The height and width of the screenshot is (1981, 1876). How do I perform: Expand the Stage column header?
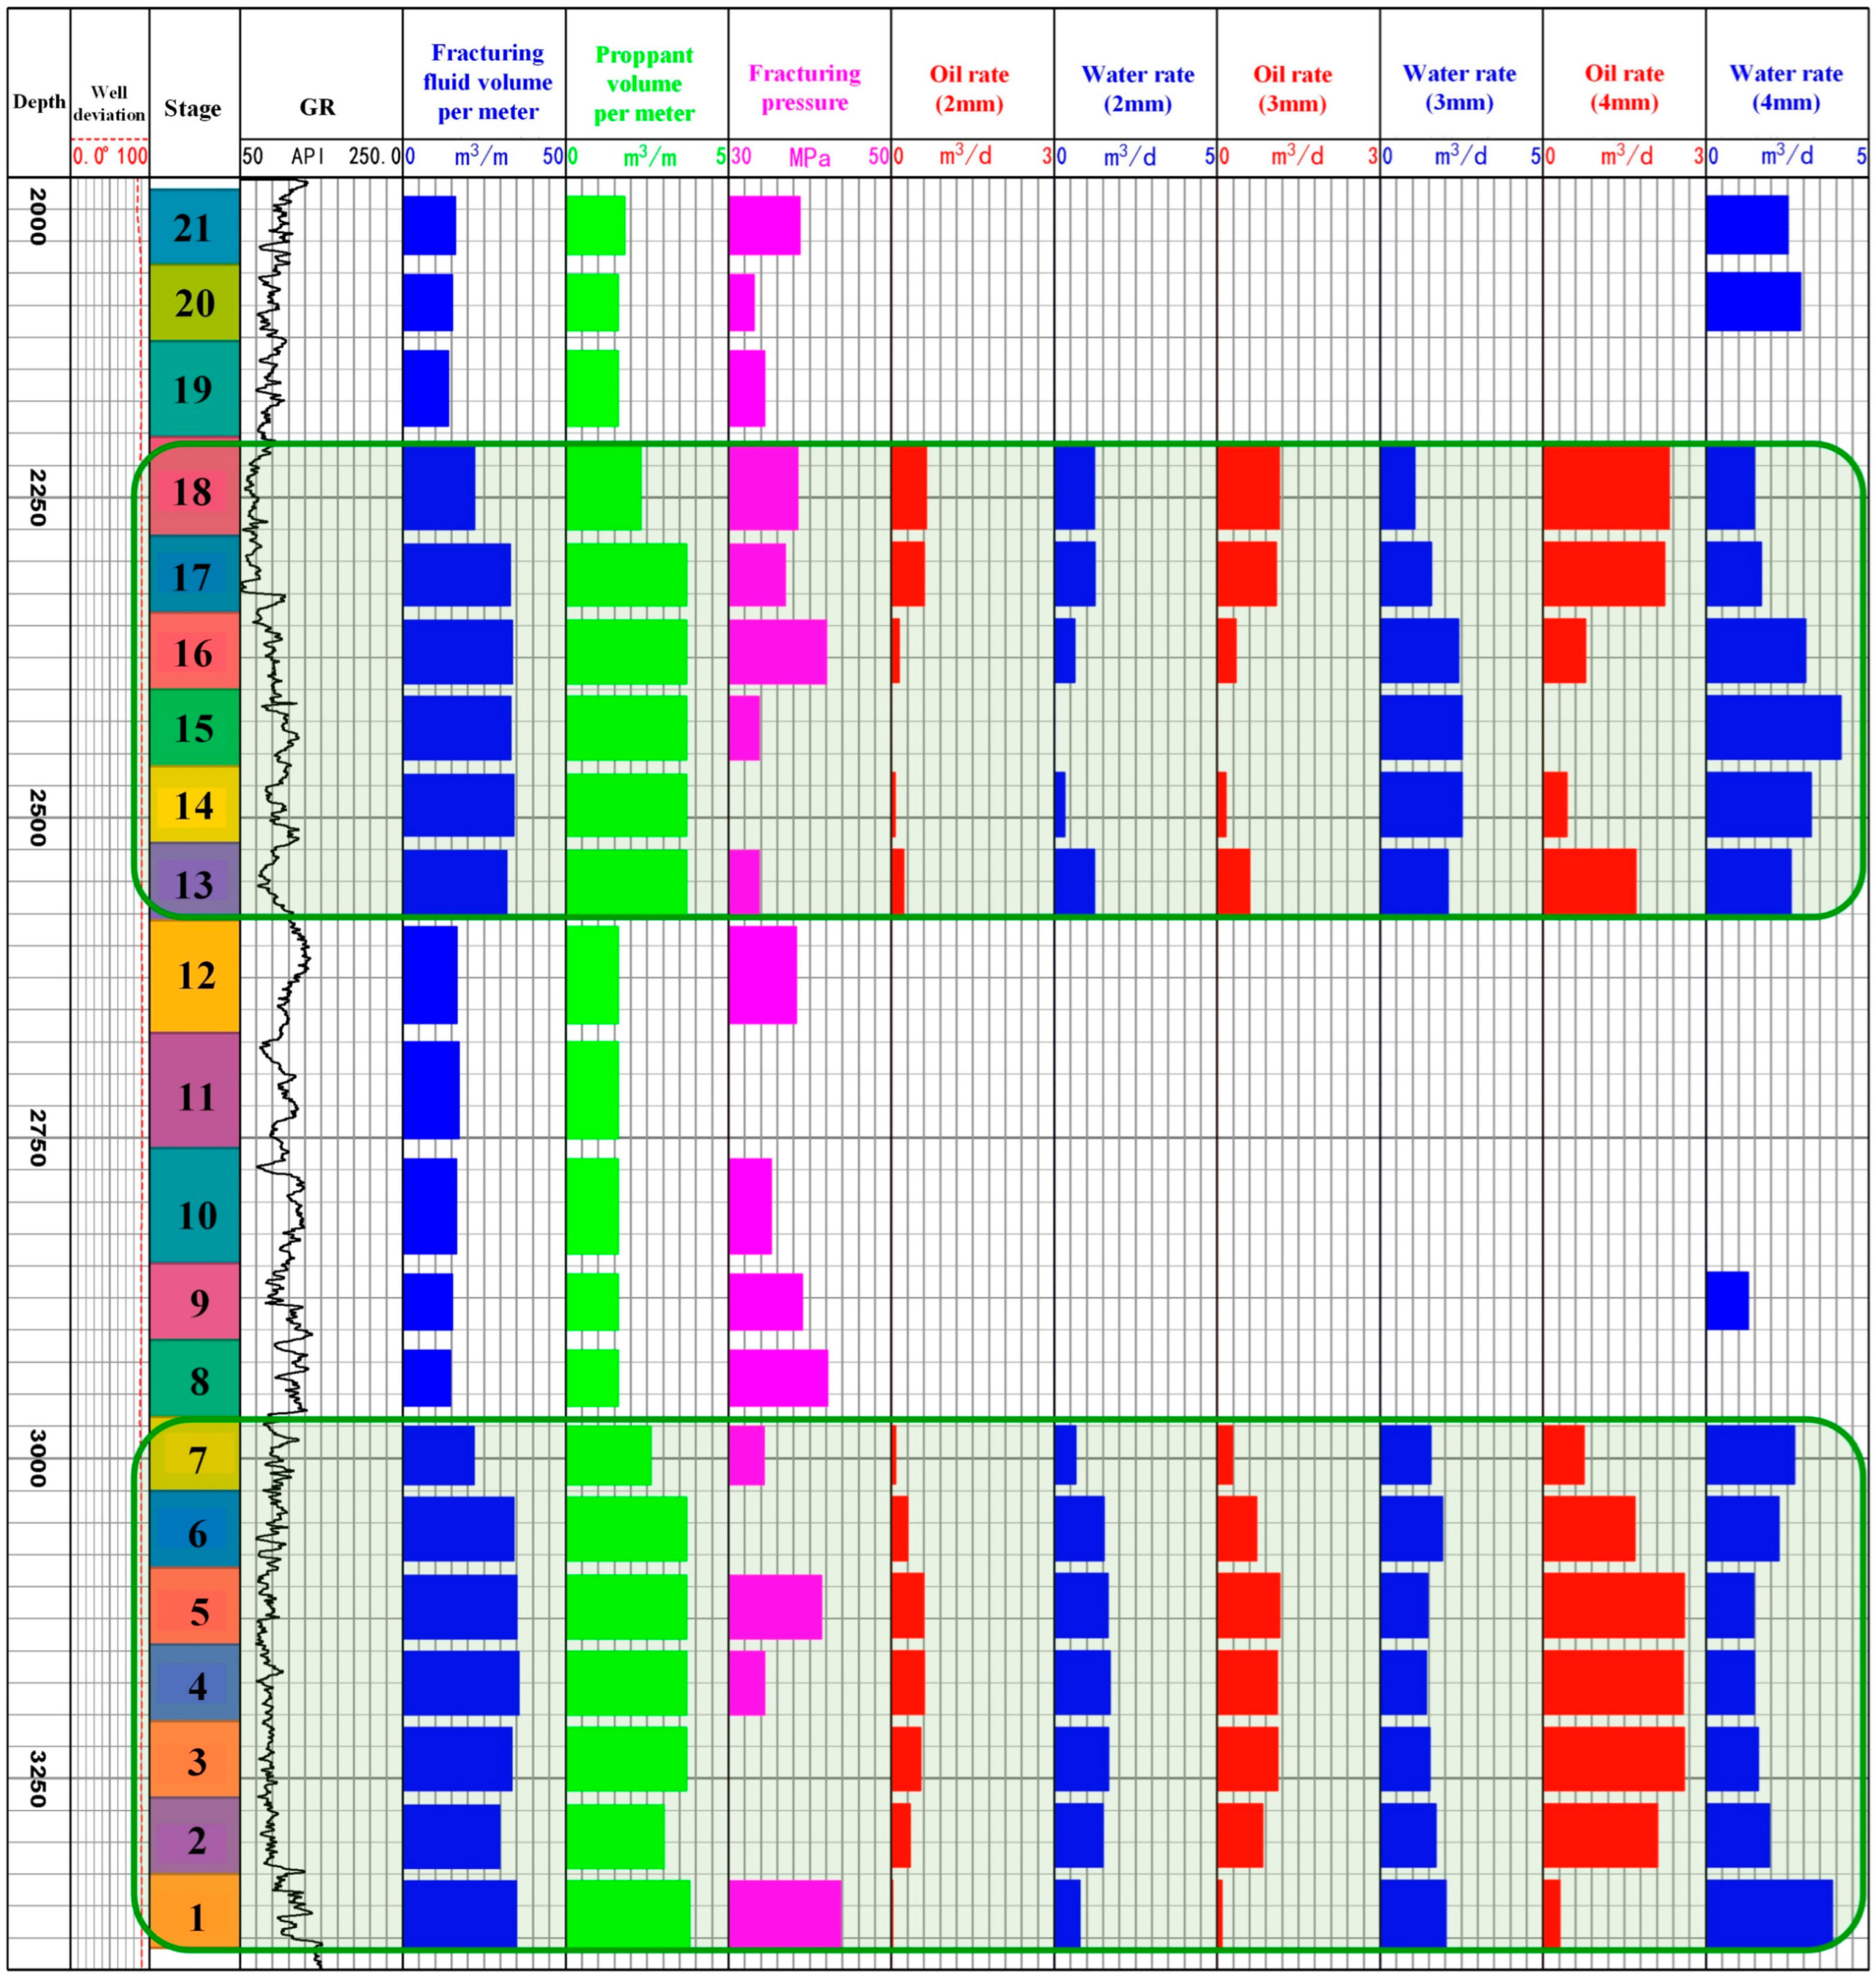click(x=192, y=108)
